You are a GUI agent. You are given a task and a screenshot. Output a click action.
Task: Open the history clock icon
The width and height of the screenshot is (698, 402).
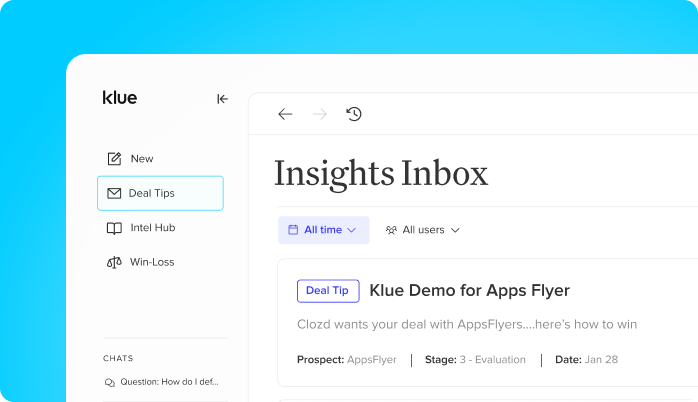(x=354, y=114)
